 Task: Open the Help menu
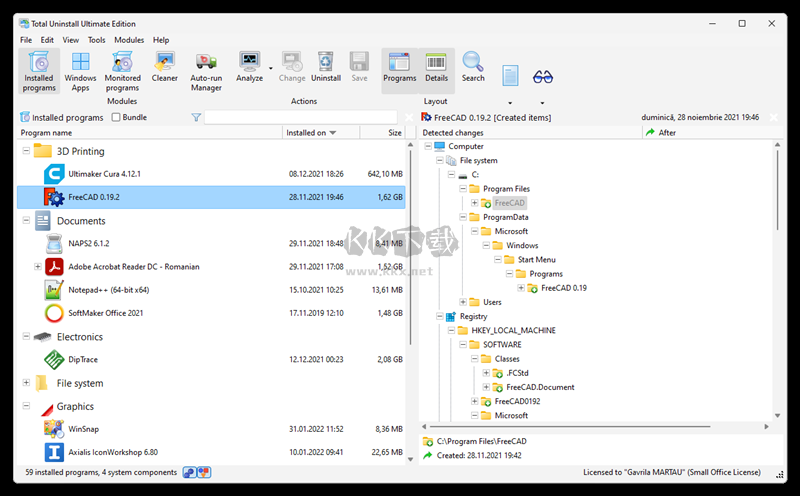[x=161, y=40]
